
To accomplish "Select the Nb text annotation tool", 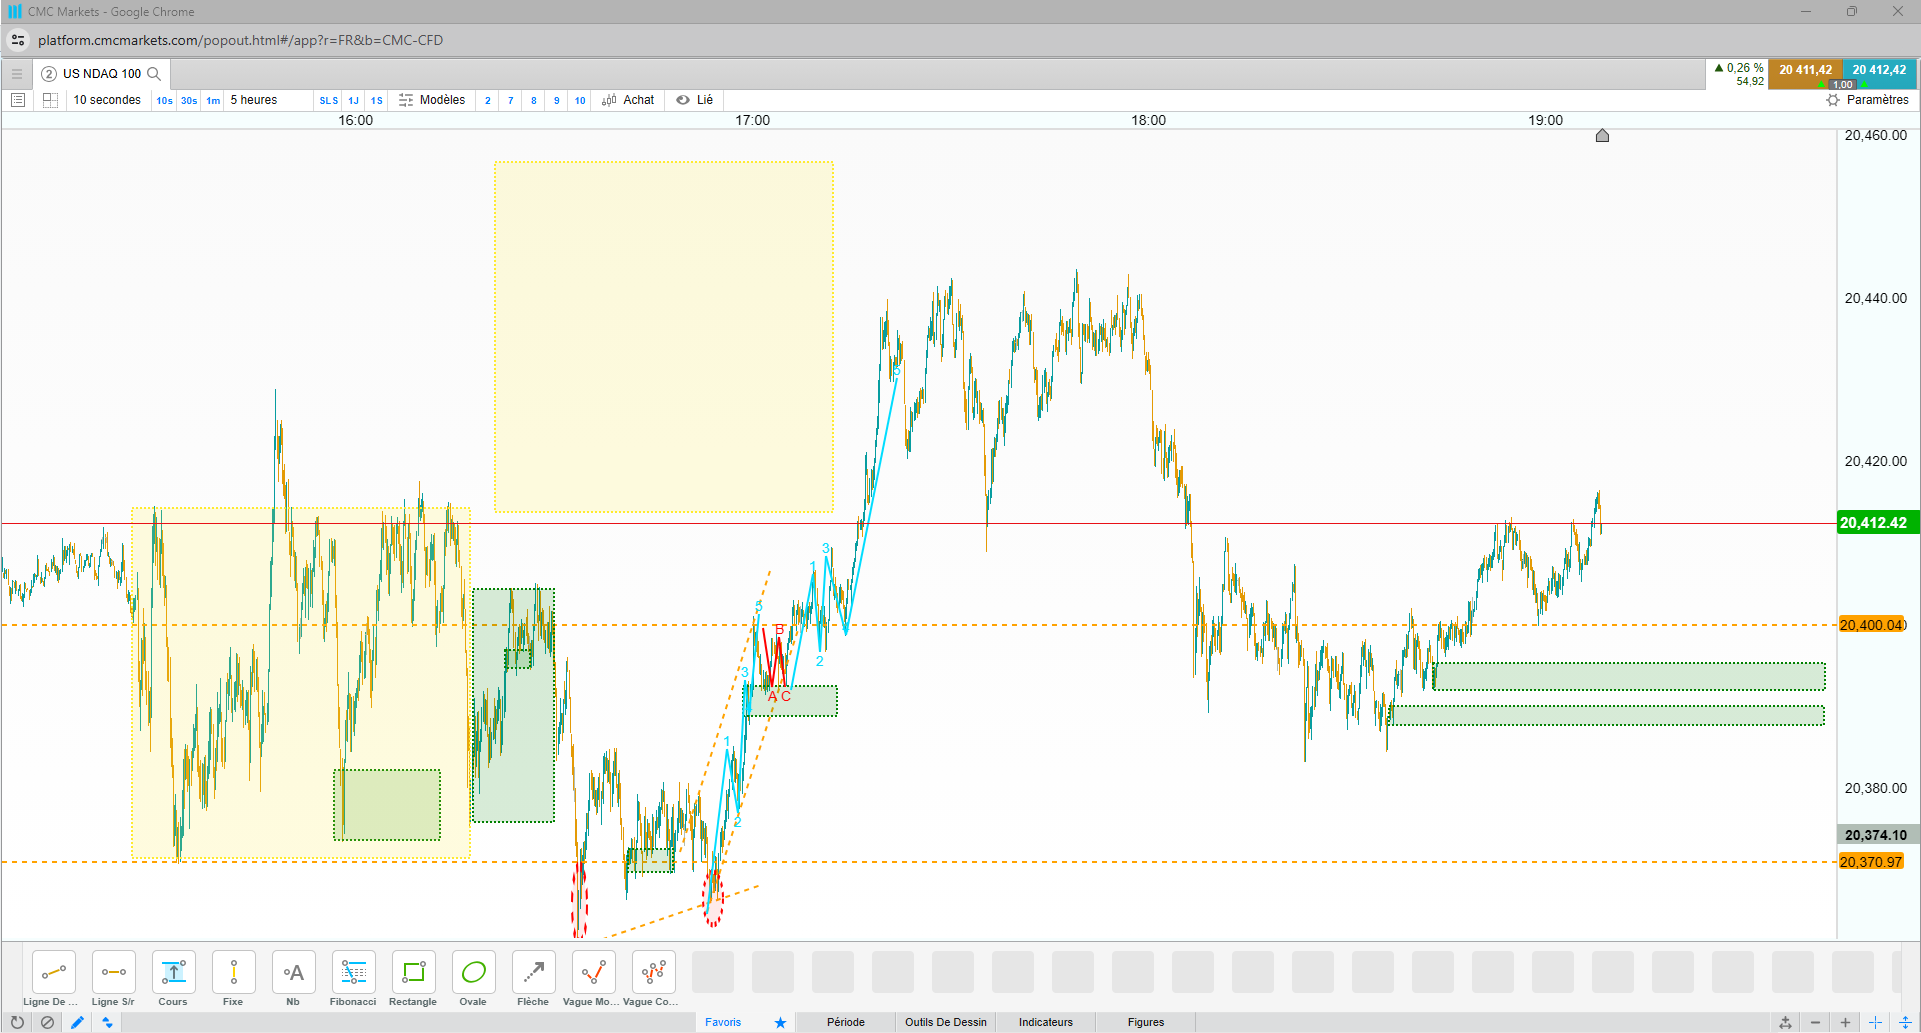I will point(294,972).
